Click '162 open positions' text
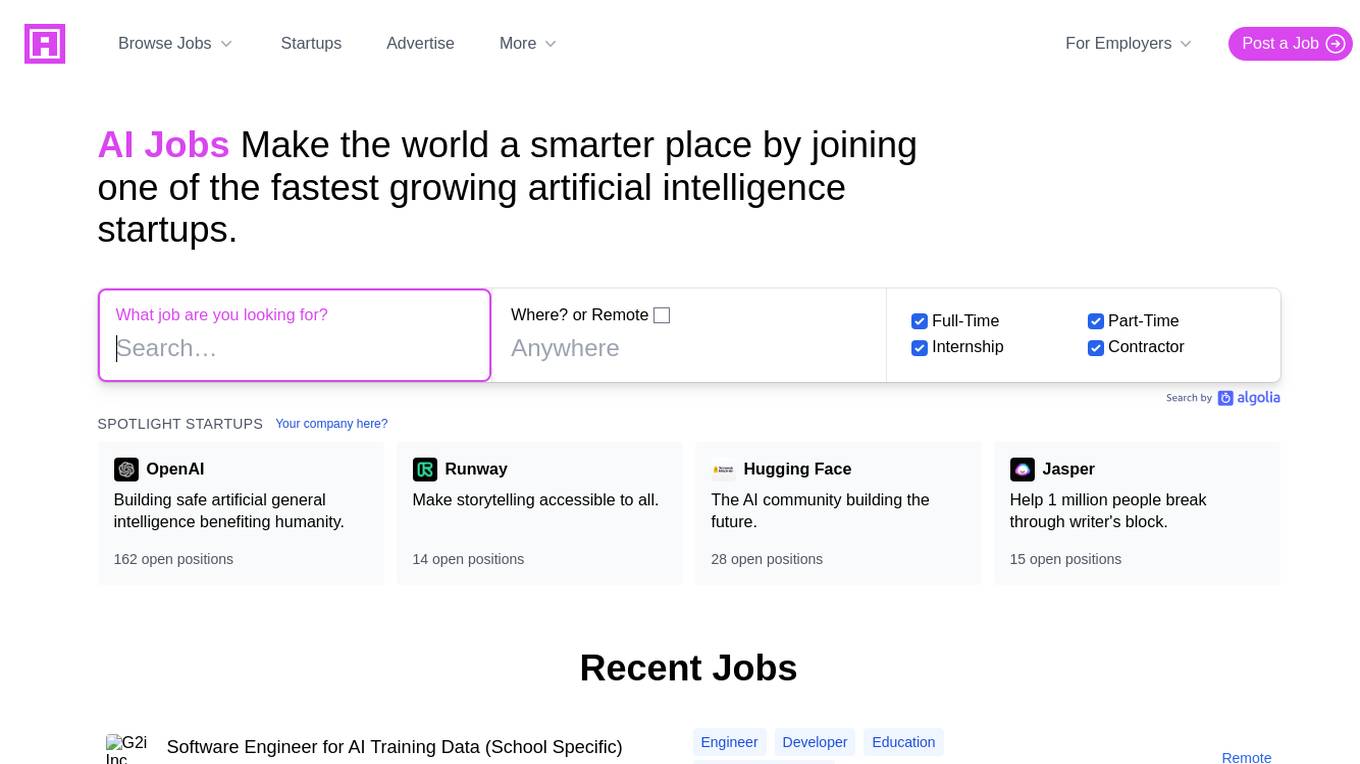This screenshot has width=1360, height=764. (x=173, y=559)
